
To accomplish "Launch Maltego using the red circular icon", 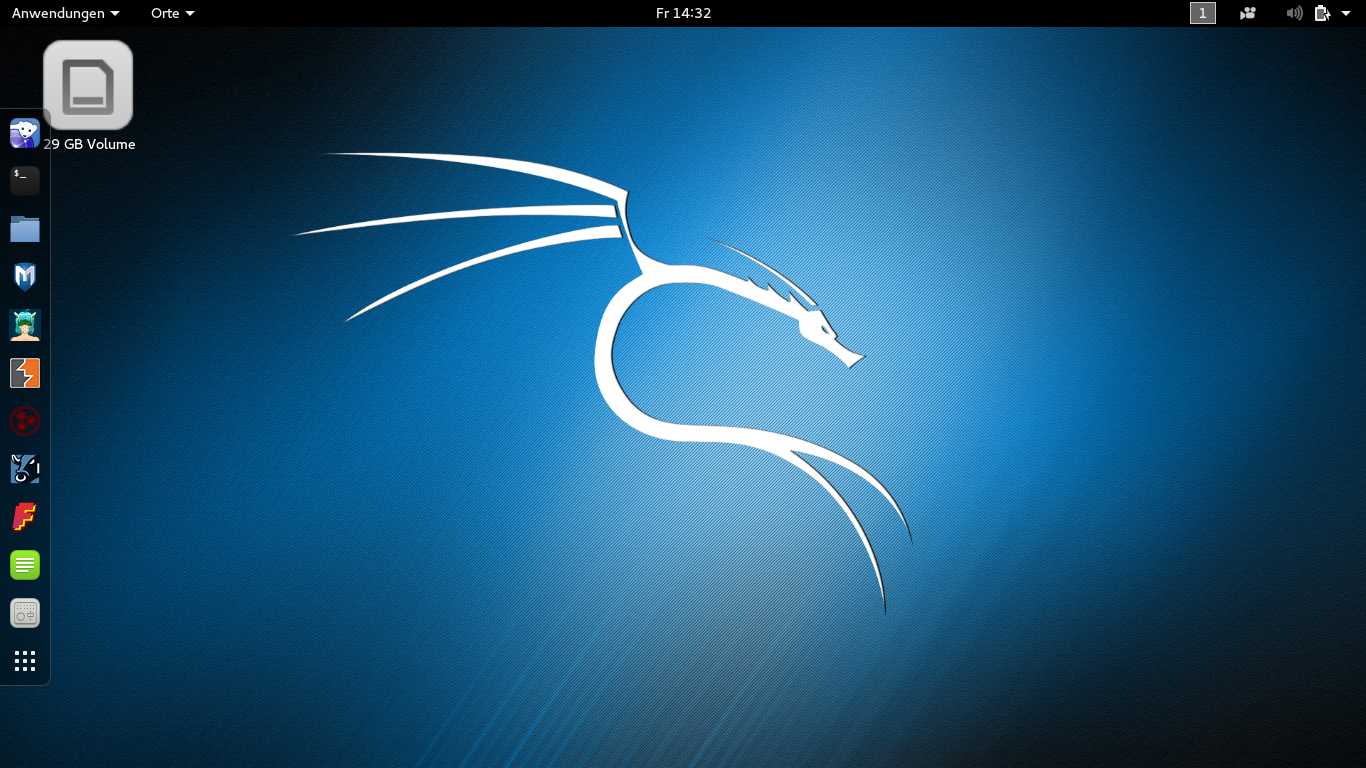I will (25, 421).
